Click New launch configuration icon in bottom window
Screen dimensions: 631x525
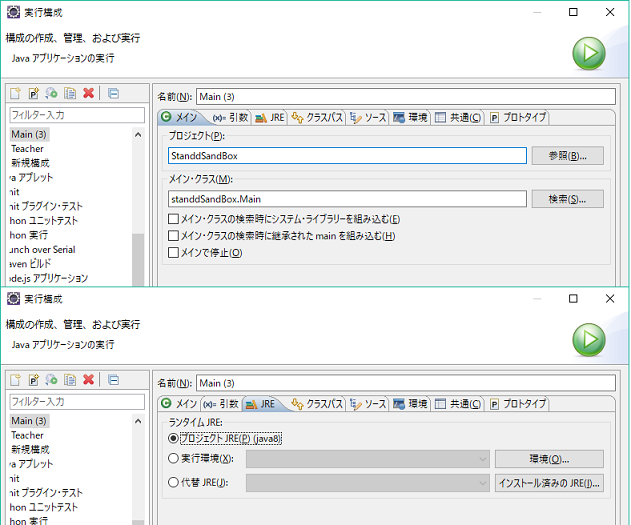pos(15,380)
